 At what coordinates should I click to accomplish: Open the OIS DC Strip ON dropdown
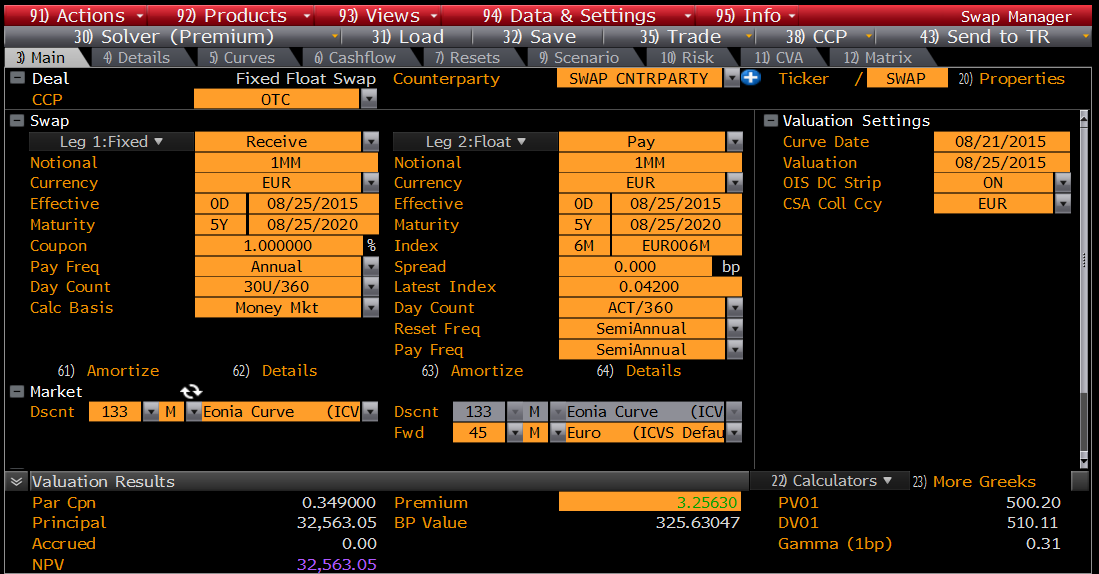[x=1062, y=183]
